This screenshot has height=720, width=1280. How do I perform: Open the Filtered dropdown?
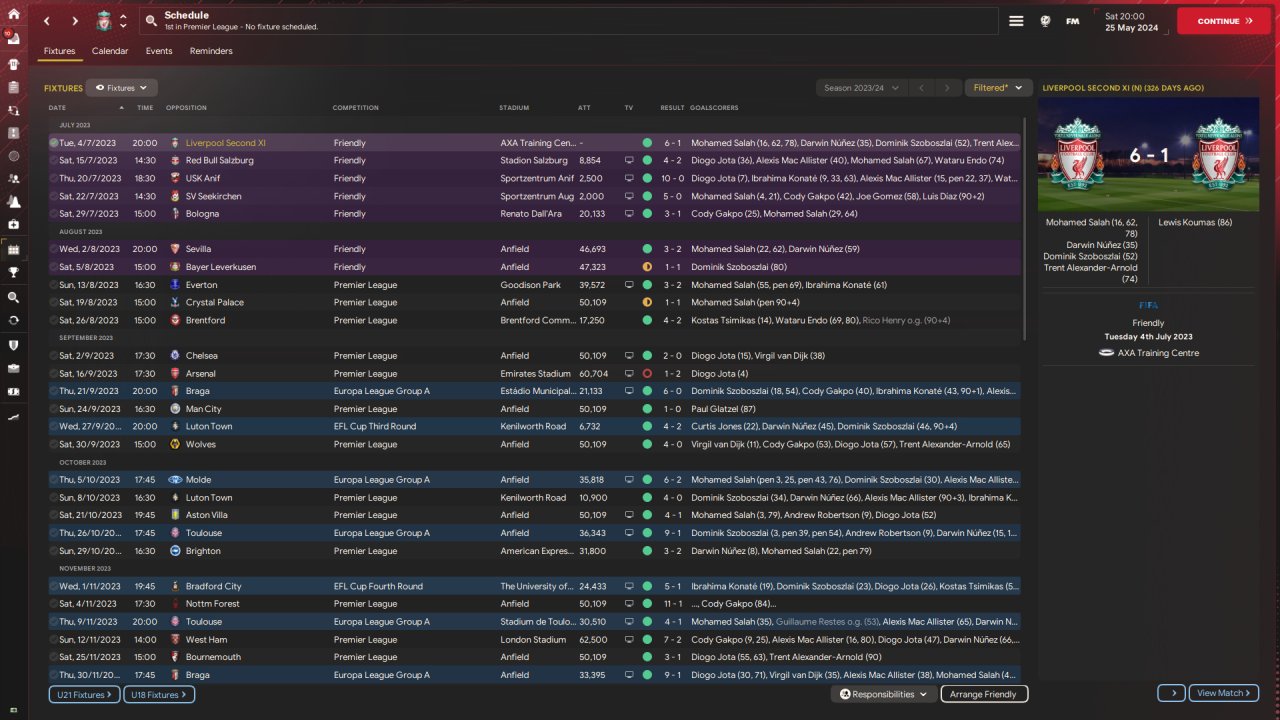click(997, 88)
